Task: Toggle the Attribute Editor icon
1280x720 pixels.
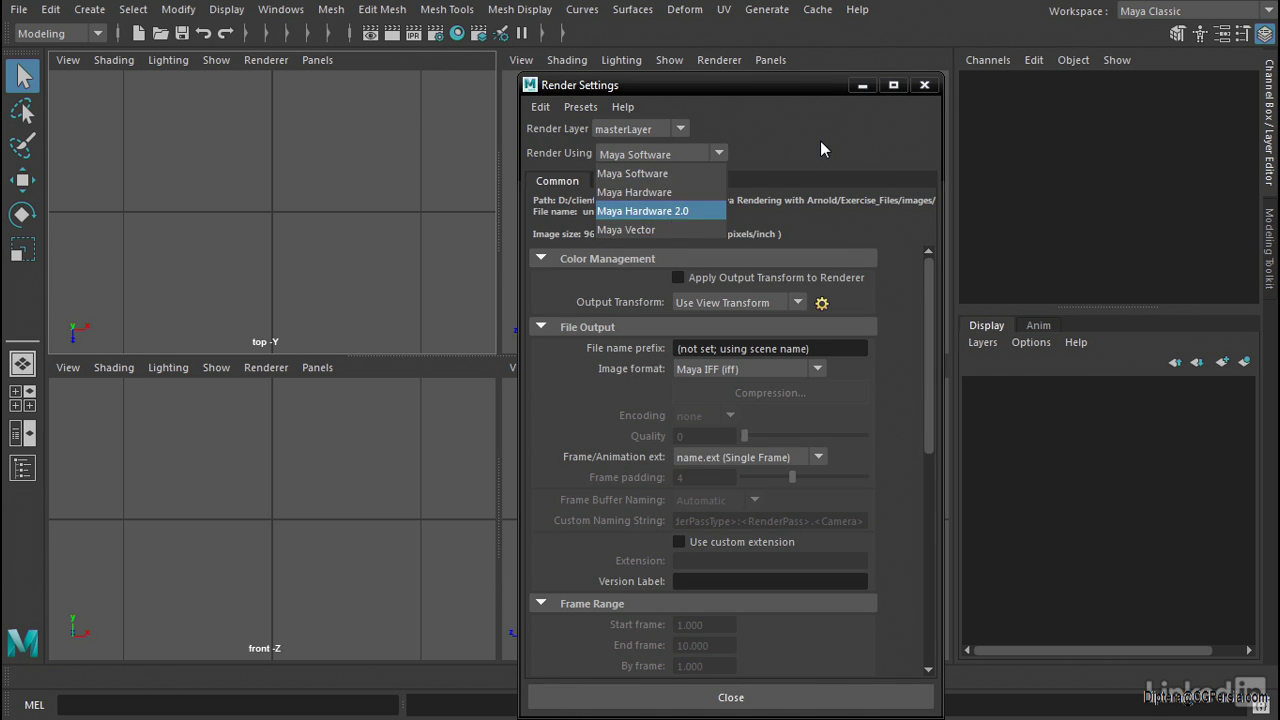Action: point(1222,33)
